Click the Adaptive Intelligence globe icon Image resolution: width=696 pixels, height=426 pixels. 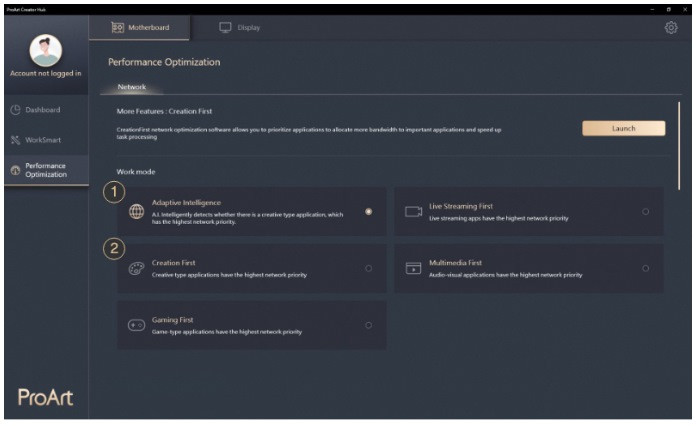coord(136,211)
